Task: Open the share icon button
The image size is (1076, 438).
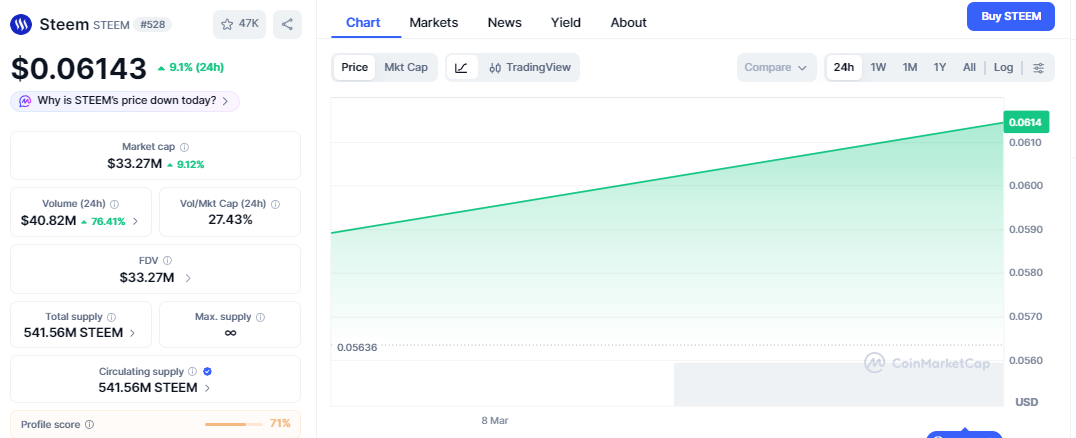Action: coord(288,25)
